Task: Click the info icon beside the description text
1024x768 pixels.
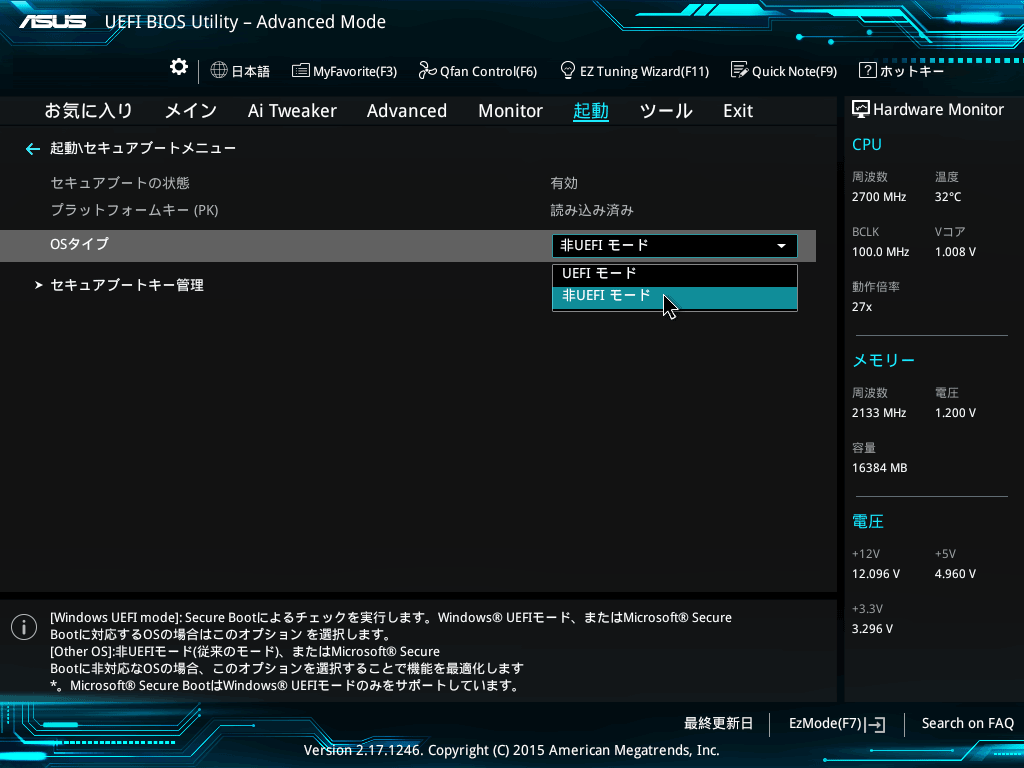Action: point(23,627)
